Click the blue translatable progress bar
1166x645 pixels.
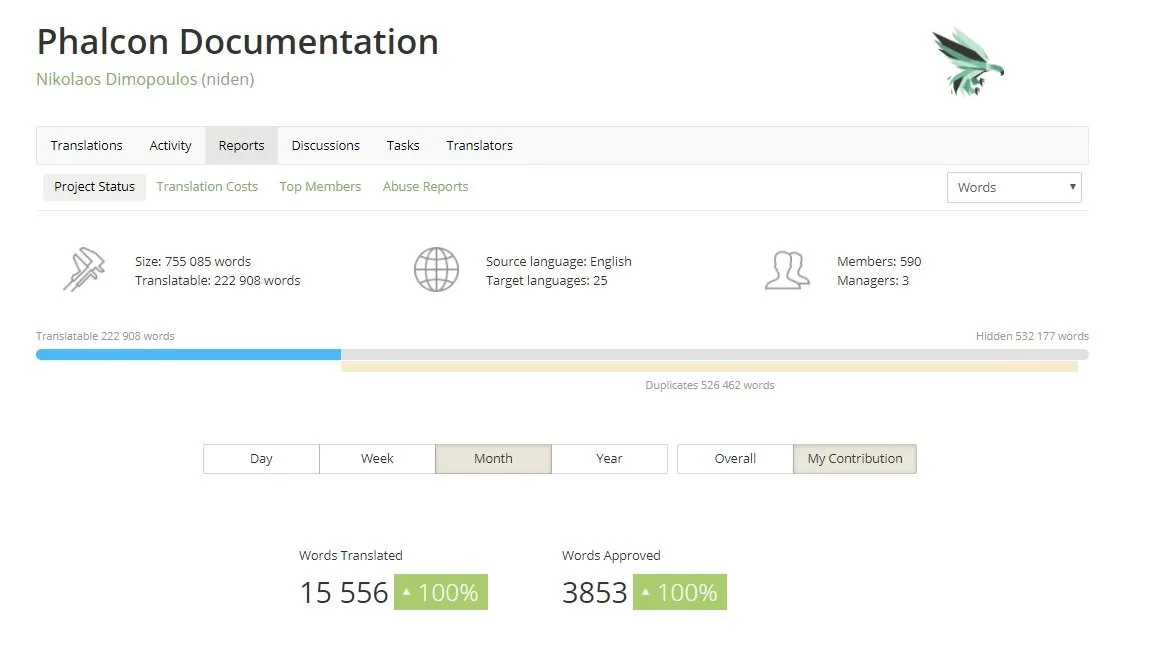(188, 355)
